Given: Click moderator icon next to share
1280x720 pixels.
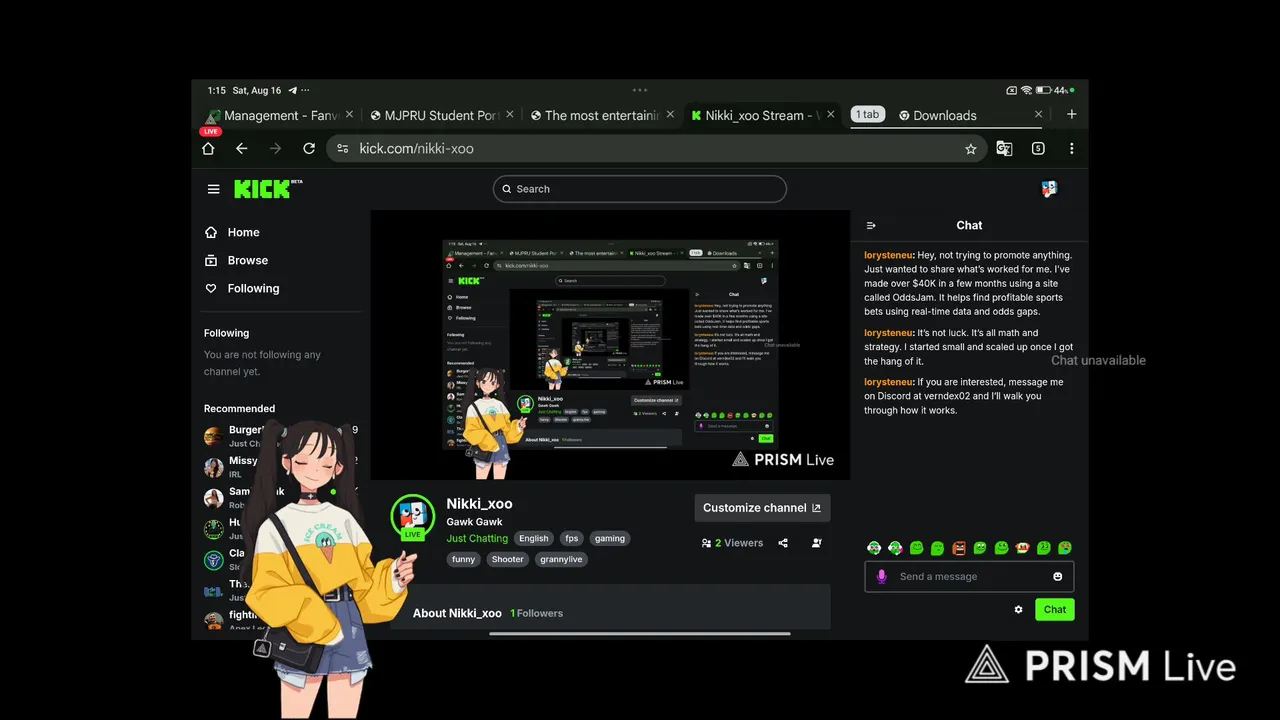Looking at the screenshot, I should [817, 543].
